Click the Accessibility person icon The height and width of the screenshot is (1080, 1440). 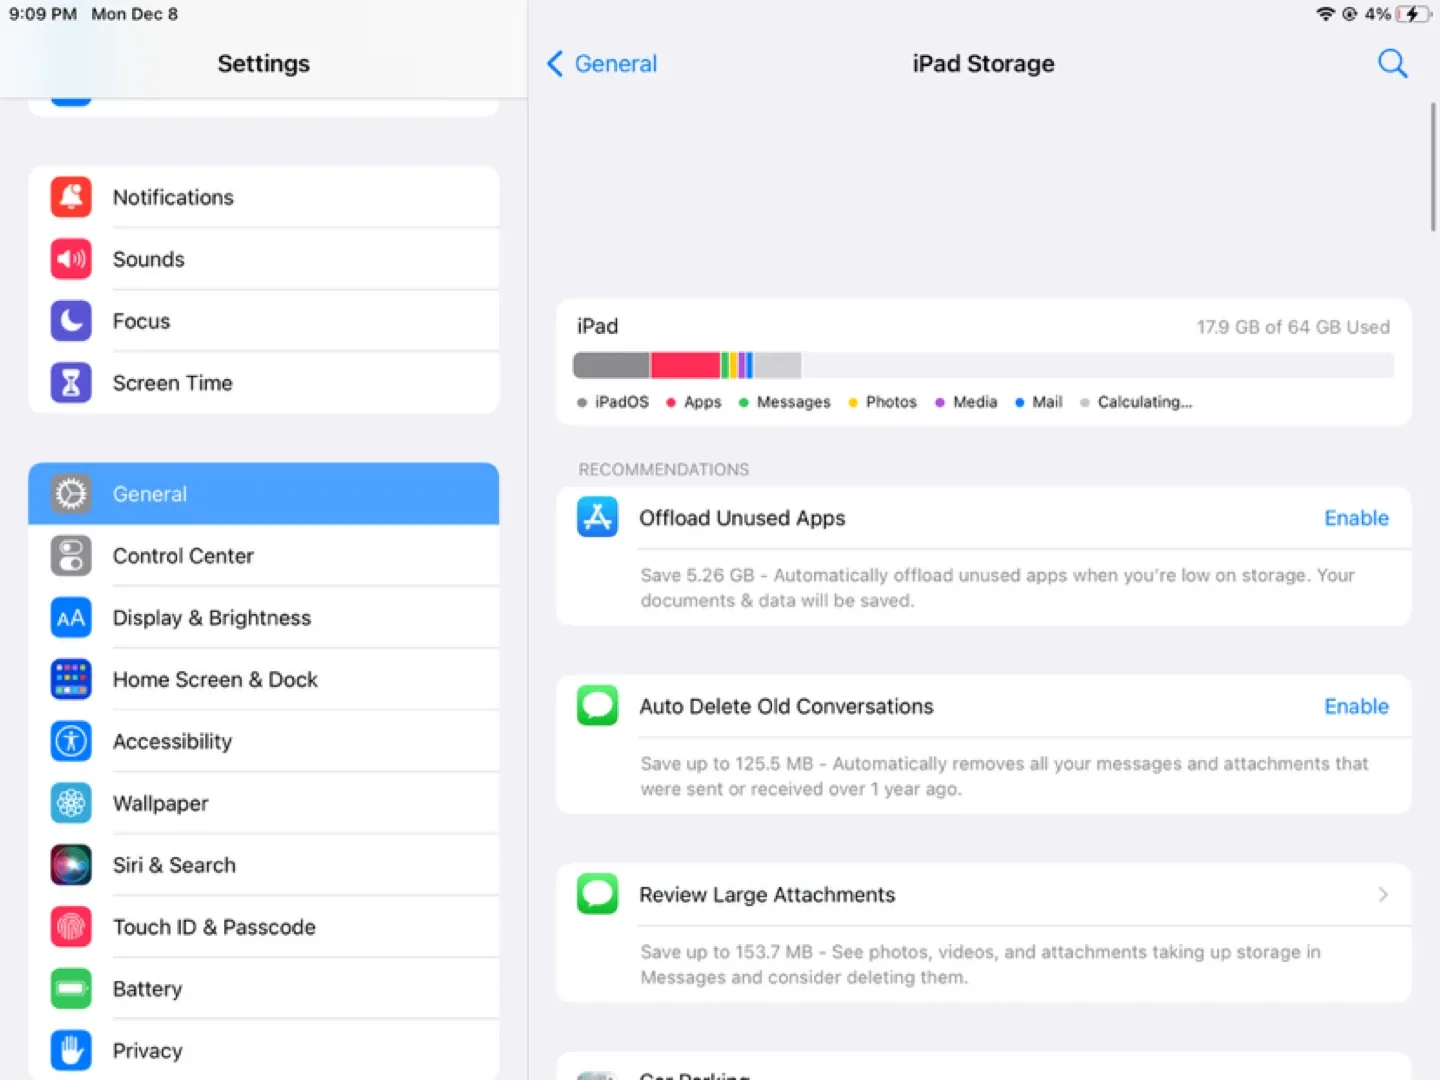click(70, 741)
